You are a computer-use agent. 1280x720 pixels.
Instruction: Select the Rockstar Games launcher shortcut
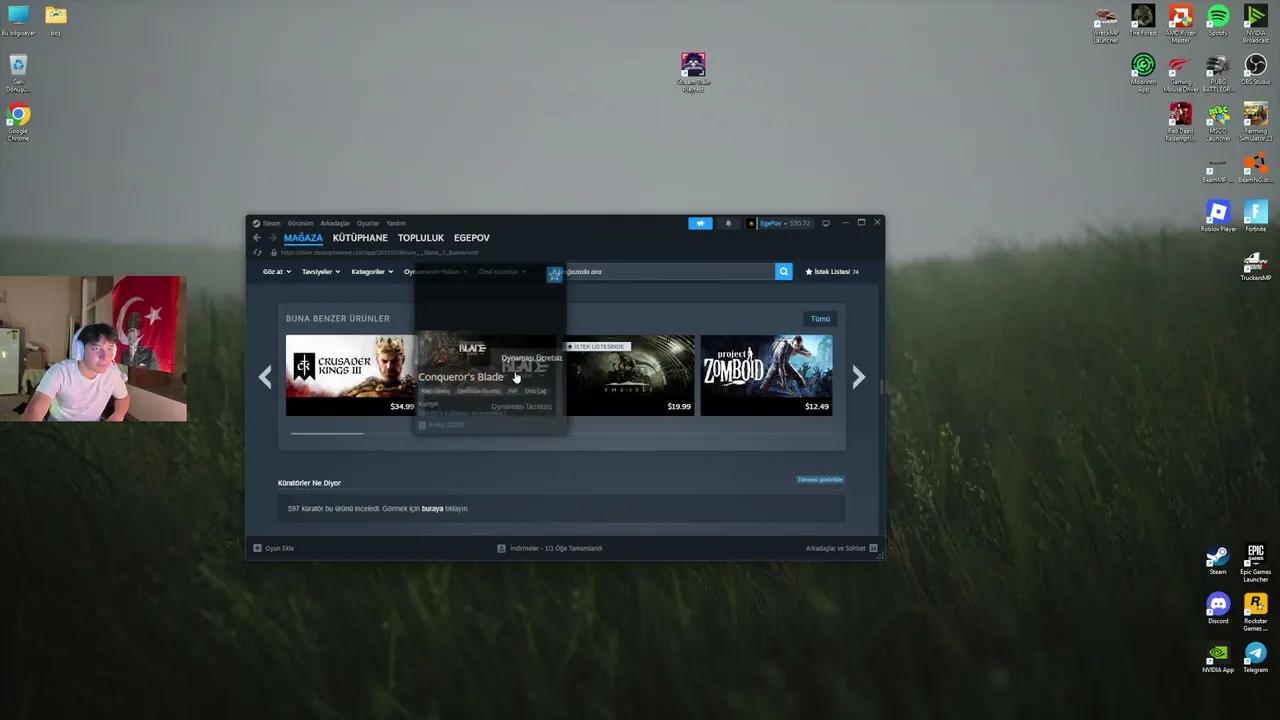point(1255,612)
